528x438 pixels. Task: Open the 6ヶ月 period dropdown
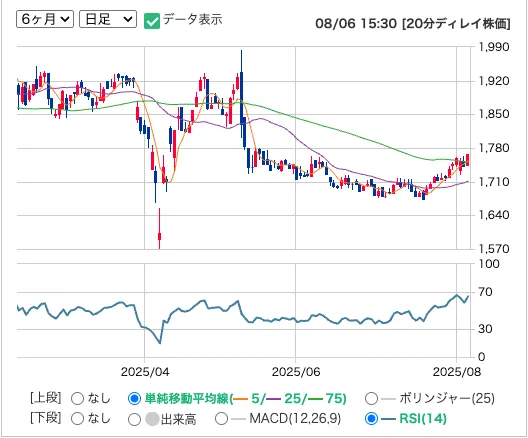coord(45,19)
